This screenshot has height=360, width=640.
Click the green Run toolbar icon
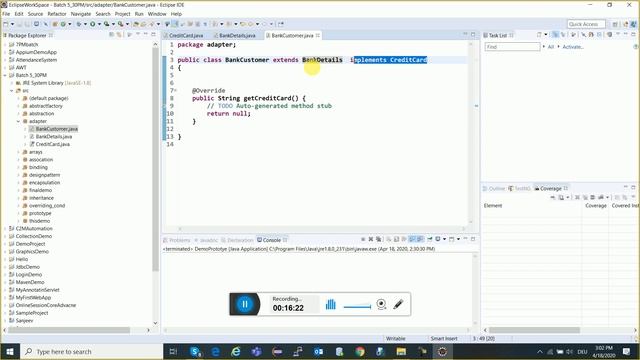click(93, 24)
